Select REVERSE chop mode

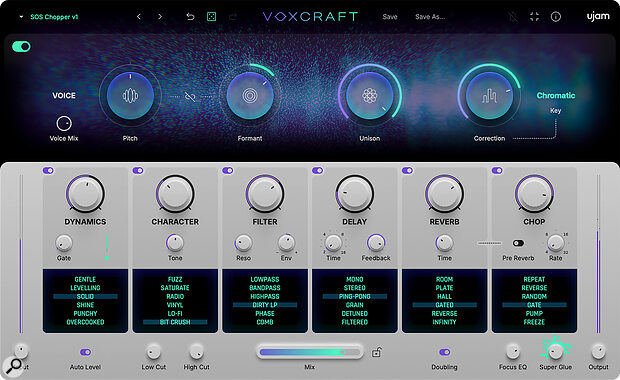(x=534, y=288)
